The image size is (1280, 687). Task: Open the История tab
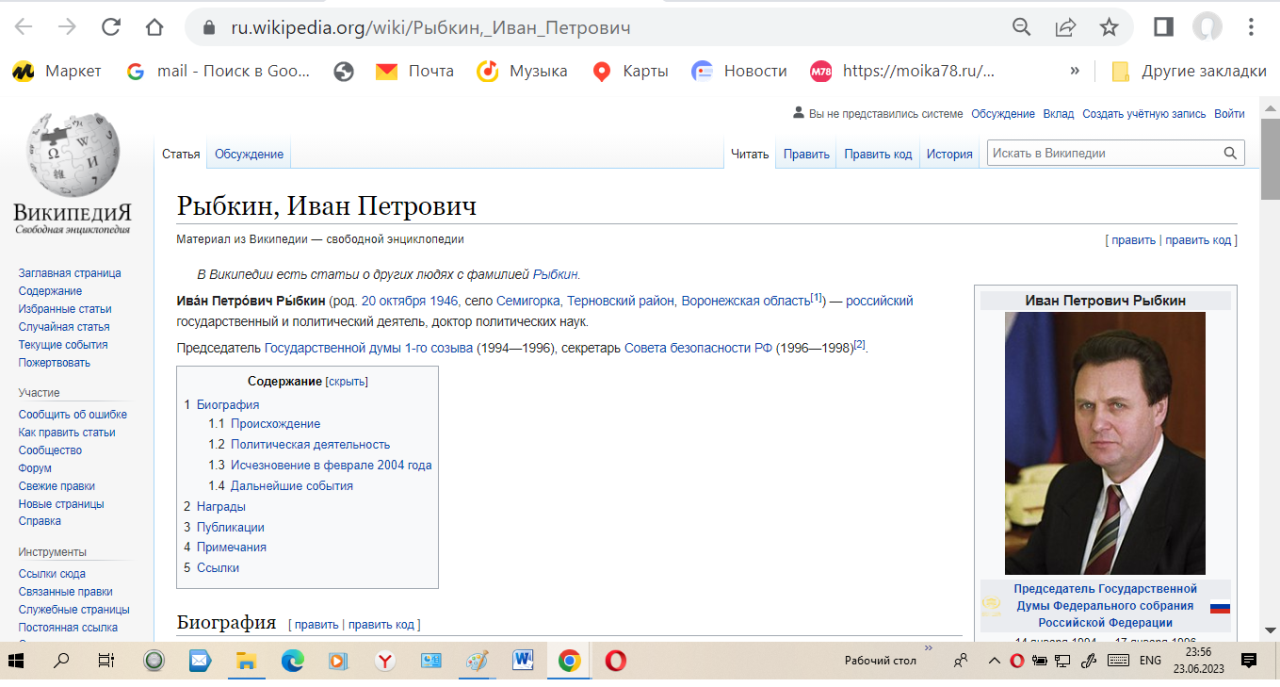tap(949, 154)
